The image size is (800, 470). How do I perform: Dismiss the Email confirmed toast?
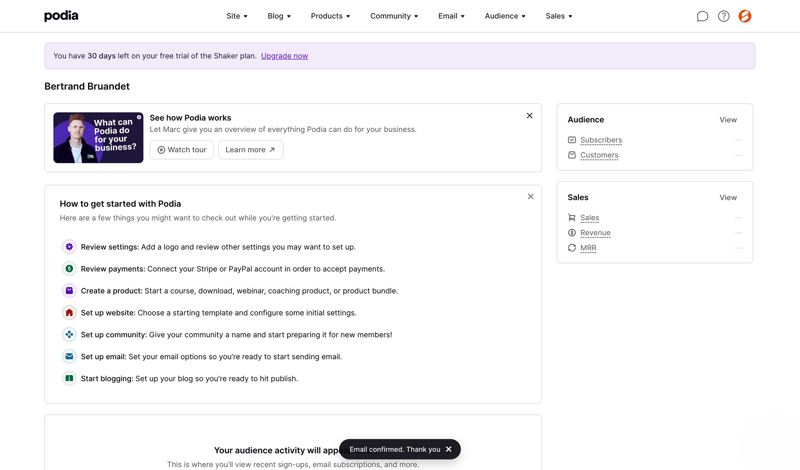pyautogui.click(x=448, y=449)
